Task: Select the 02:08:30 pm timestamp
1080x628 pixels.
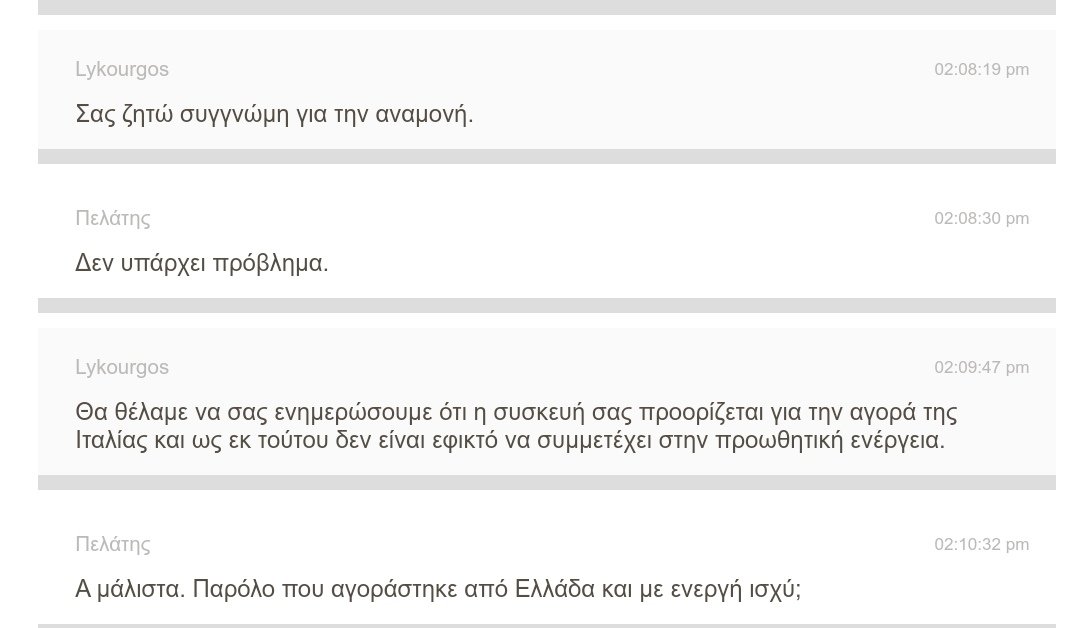Action: coord(982,218)
